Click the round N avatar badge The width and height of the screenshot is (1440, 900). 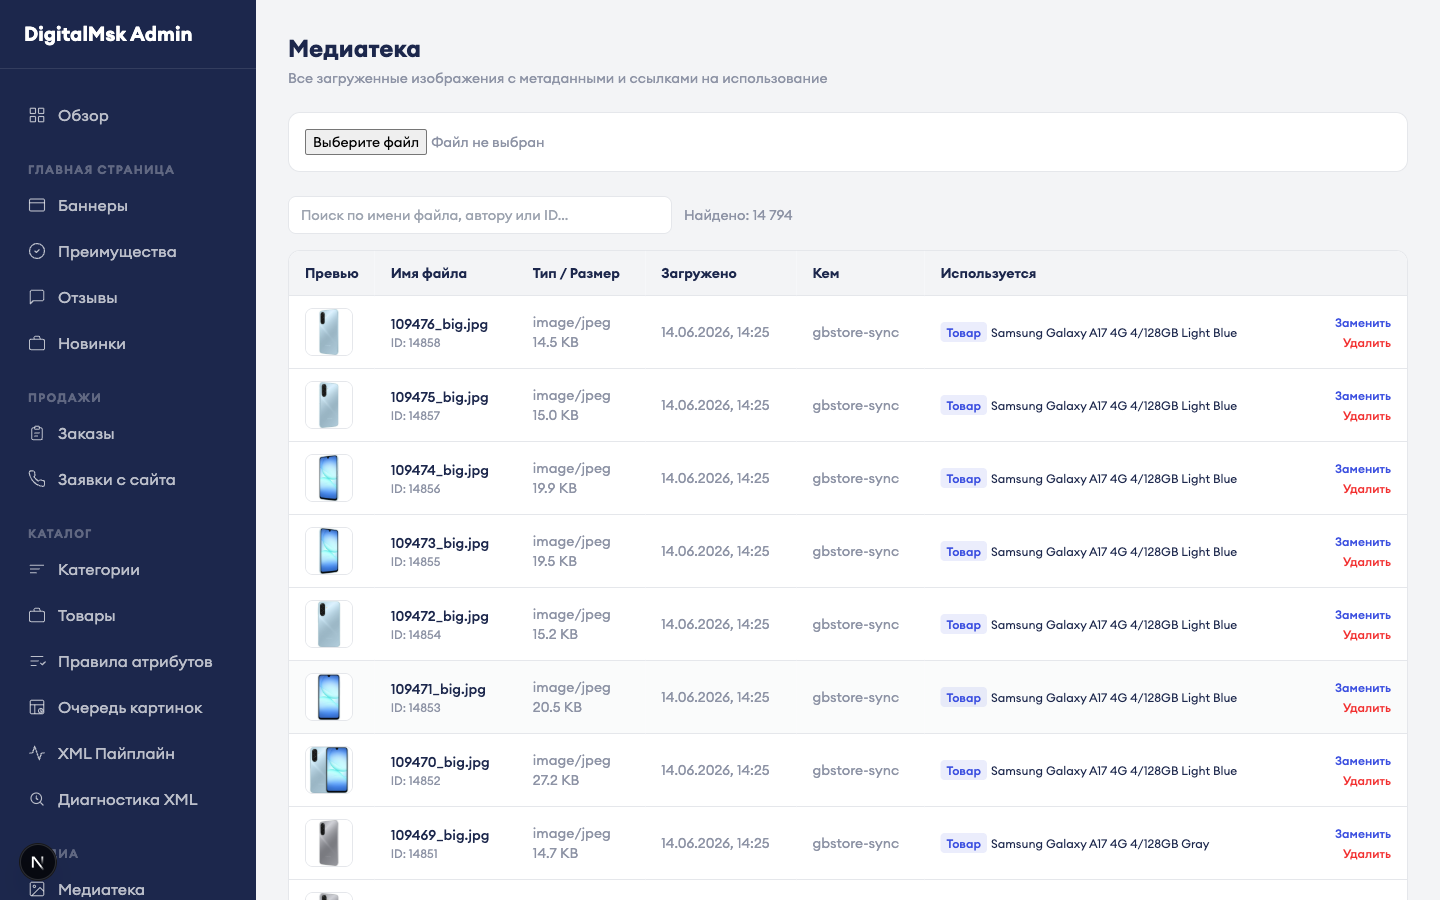[38, 862]
